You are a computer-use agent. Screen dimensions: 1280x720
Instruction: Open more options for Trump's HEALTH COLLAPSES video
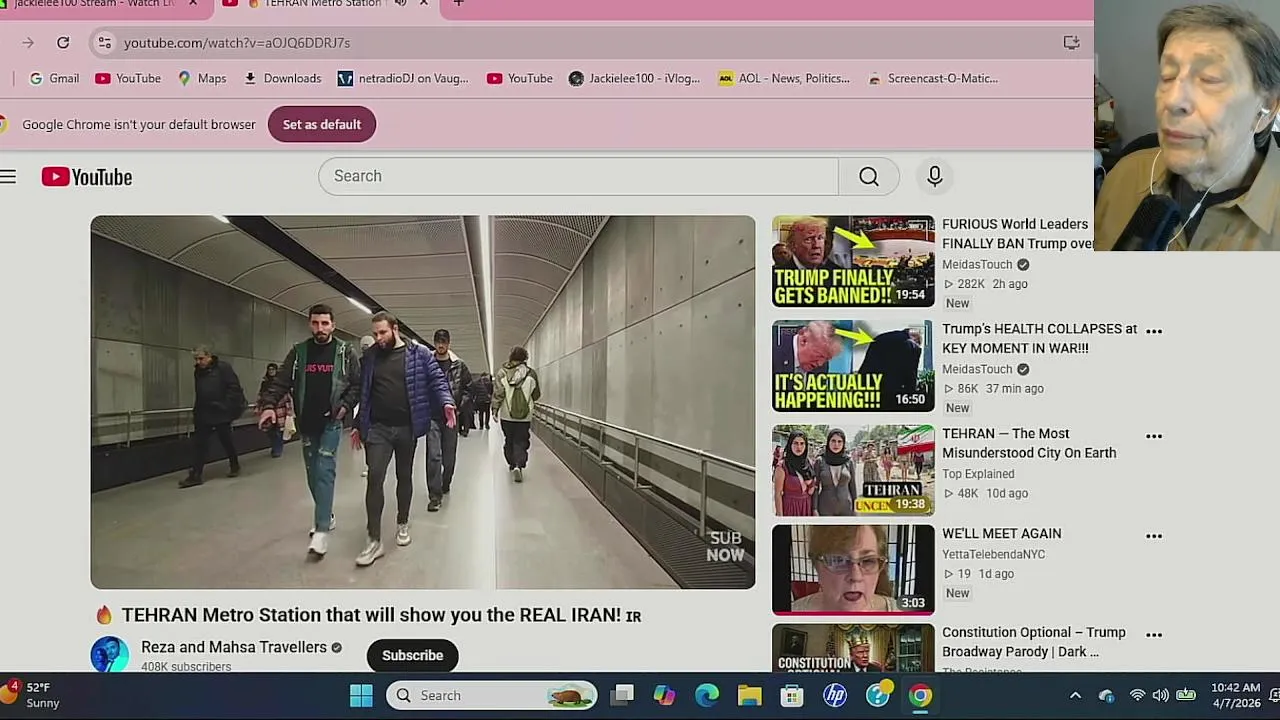tap(1154, 331)
